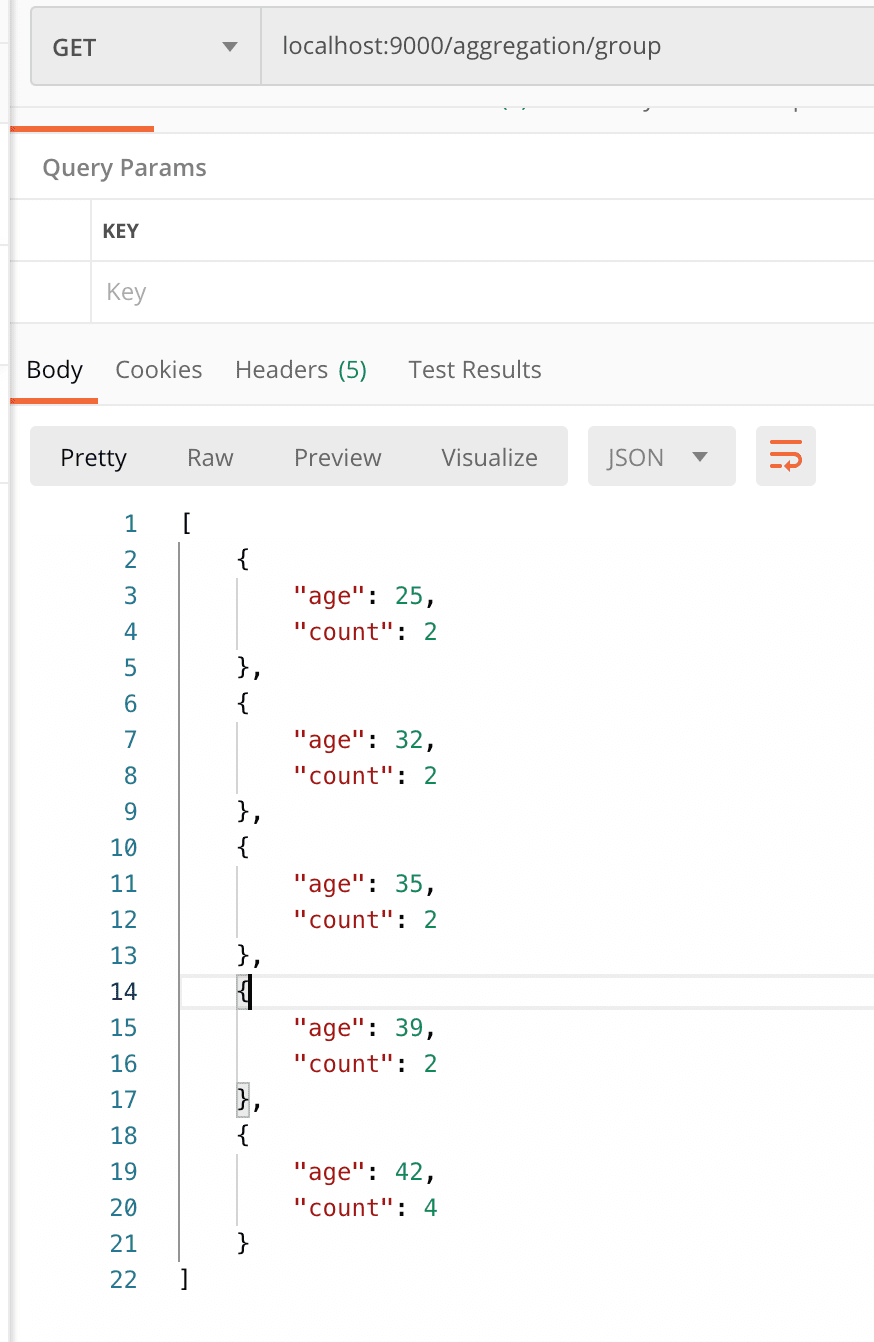Select the Pretty view button

[94, 457]
